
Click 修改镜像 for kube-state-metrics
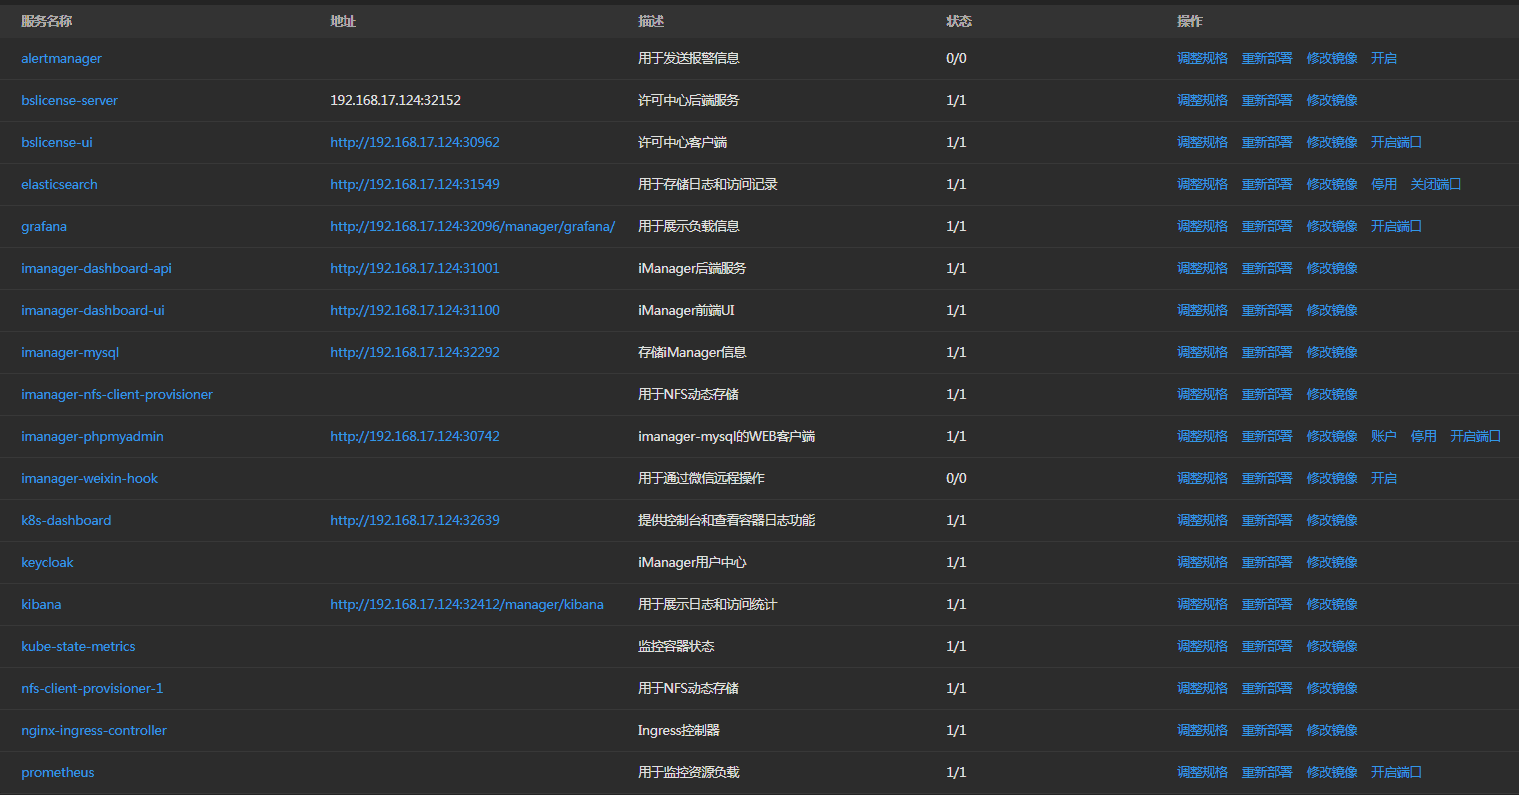(x=1332, y=647)
